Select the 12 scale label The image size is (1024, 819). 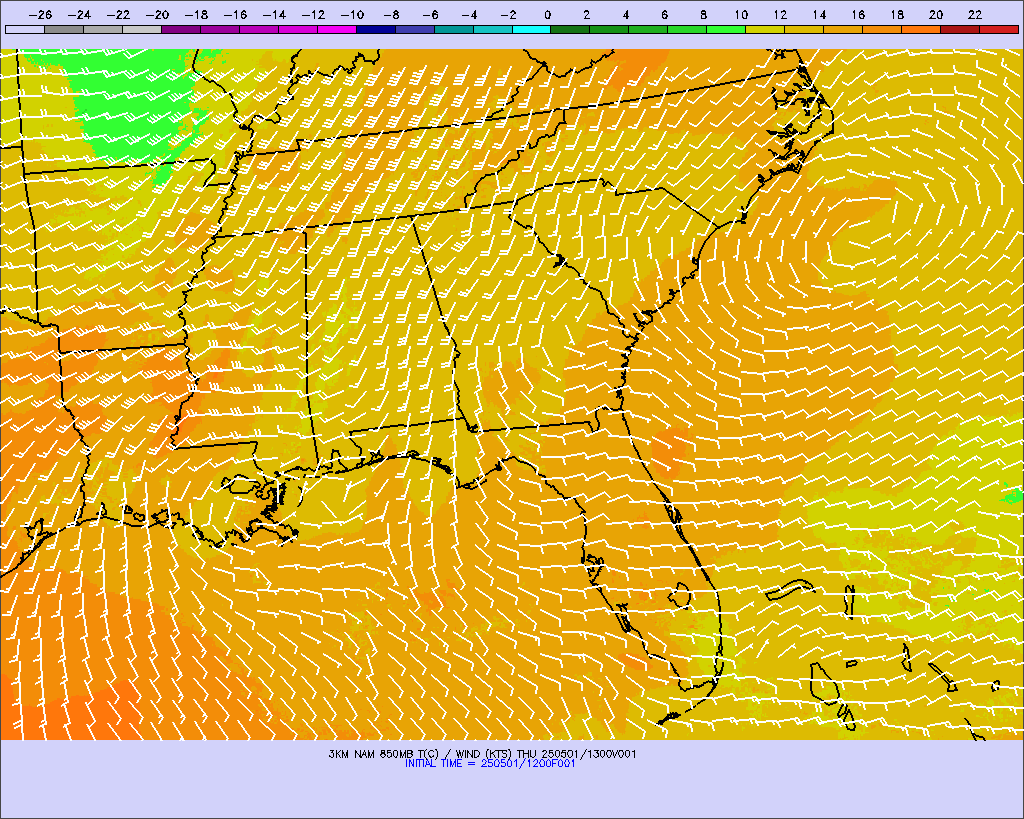[780, 14]
